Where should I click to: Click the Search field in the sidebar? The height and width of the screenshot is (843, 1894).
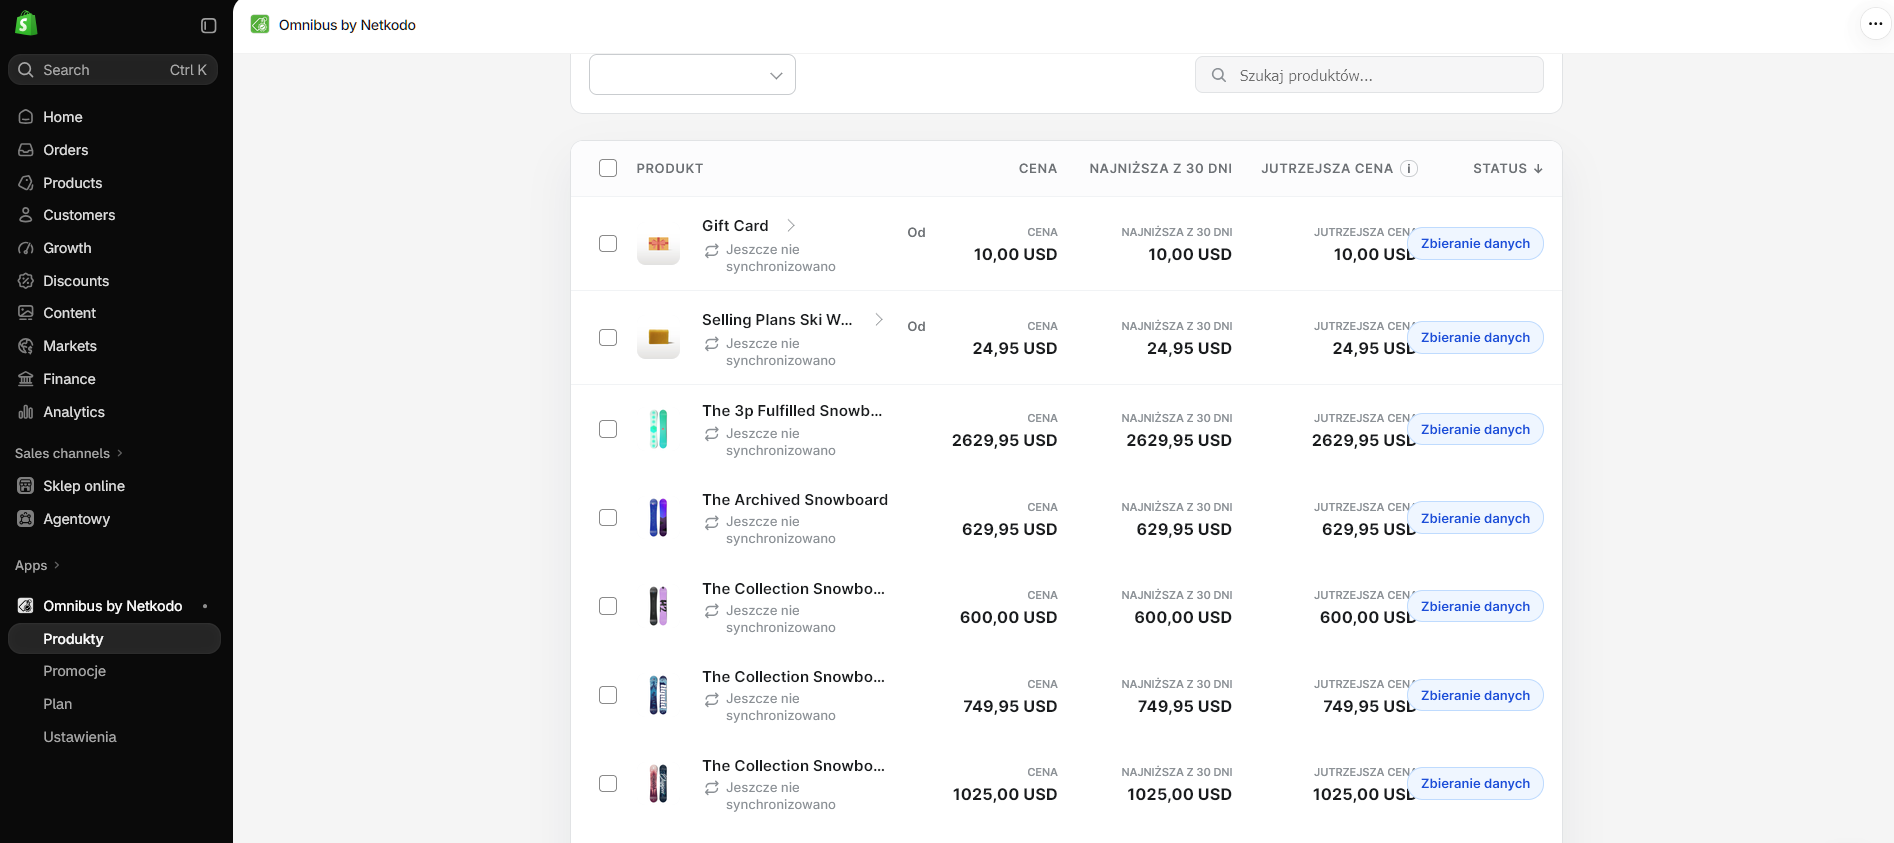click(113, 70)
